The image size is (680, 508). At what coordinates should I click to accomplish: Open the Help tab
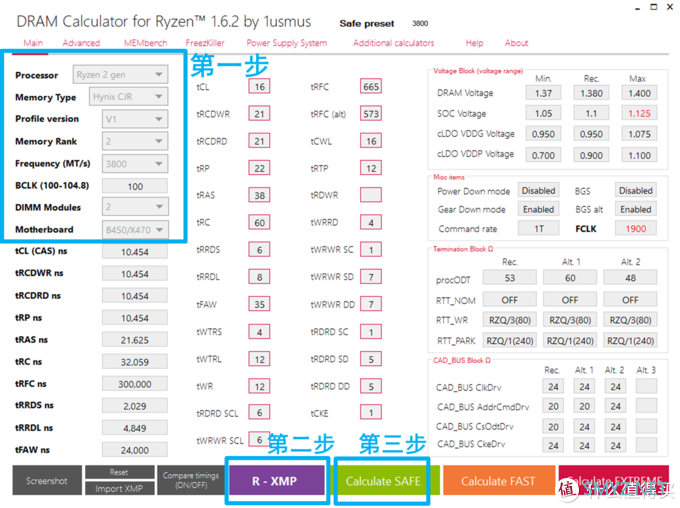(474, 43)
